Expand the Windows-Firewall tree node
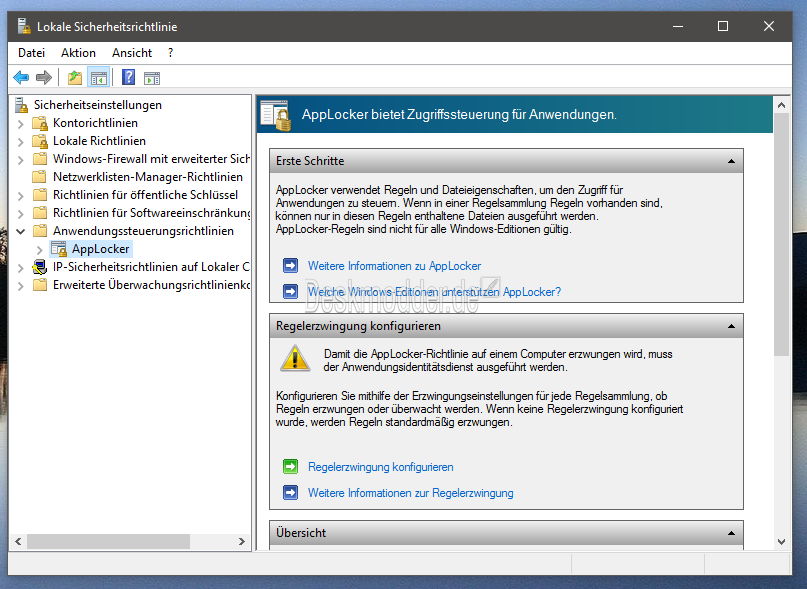Viewport: 807px width, 589px height. tap(21, 160)
